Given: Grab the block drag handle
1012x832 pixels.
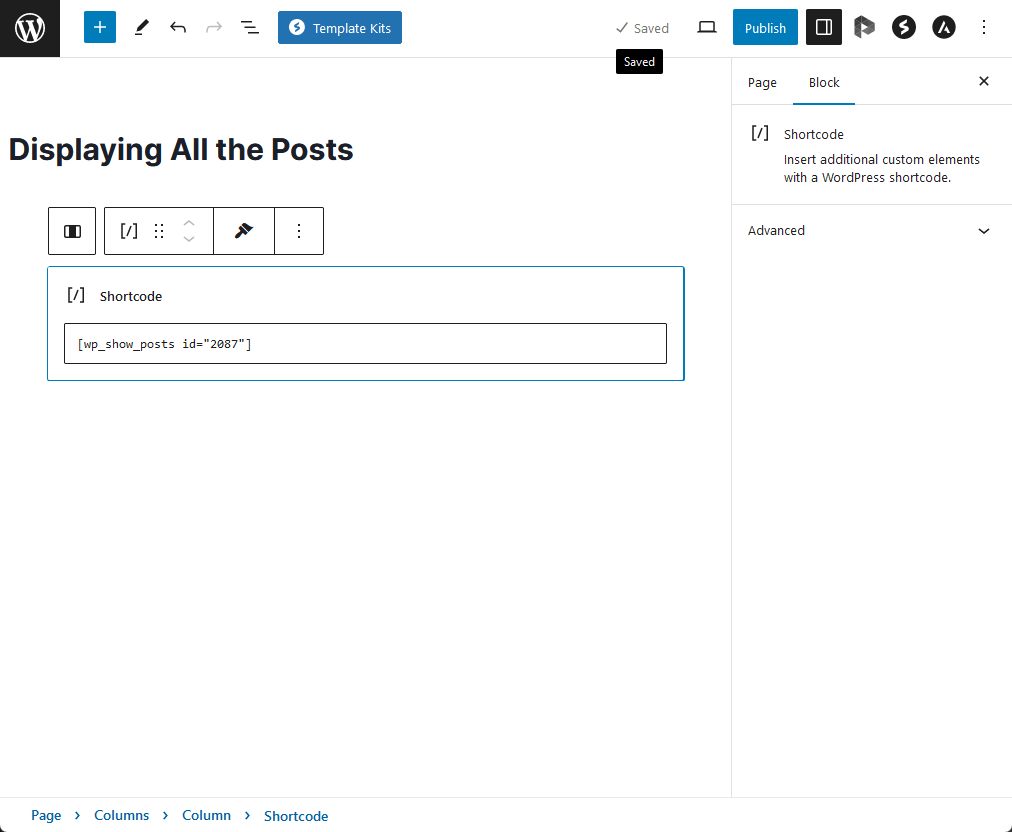Looking at the screenshot, I should coord(159,231).
